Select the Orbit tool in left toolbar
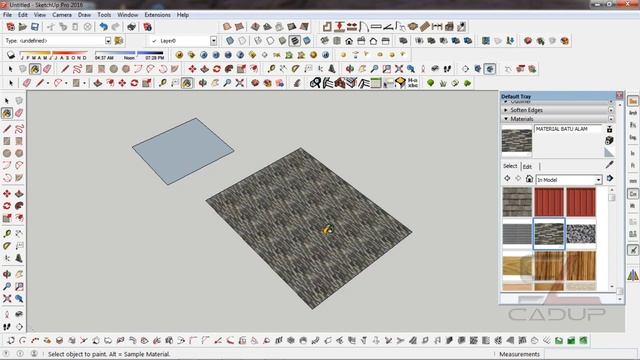640x360 pixels. tap(7, 274)
